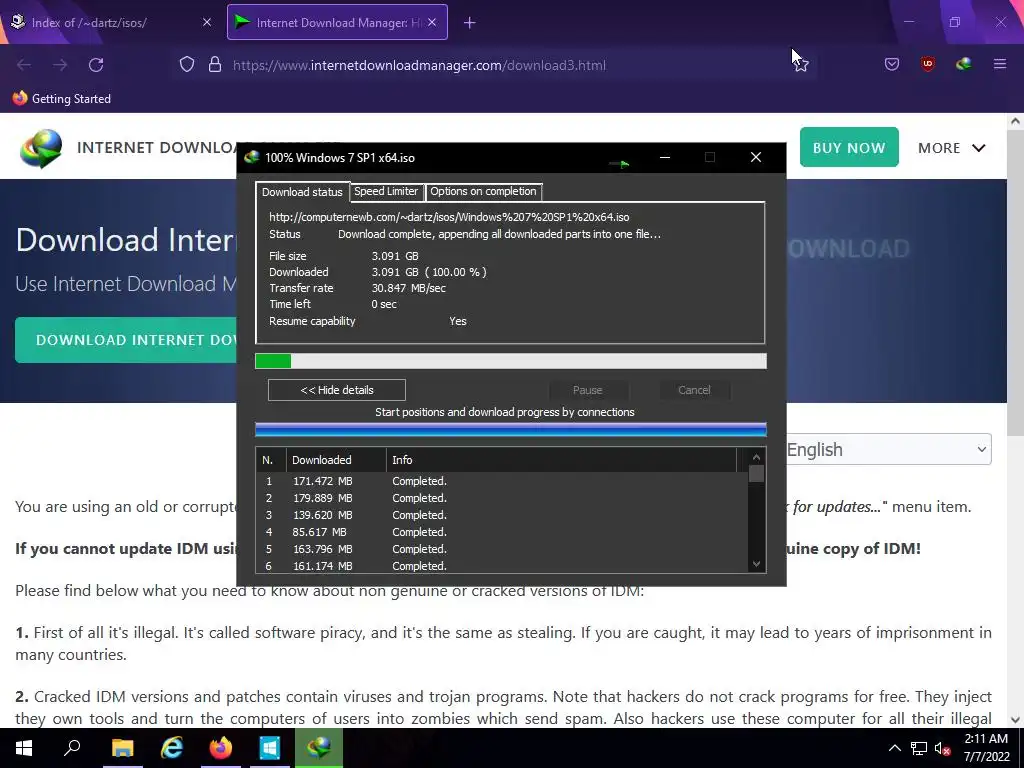Viewport: 1024px width, 768px height.
Task: Select connection row 171.472 MB
Action: click(503, 481)
